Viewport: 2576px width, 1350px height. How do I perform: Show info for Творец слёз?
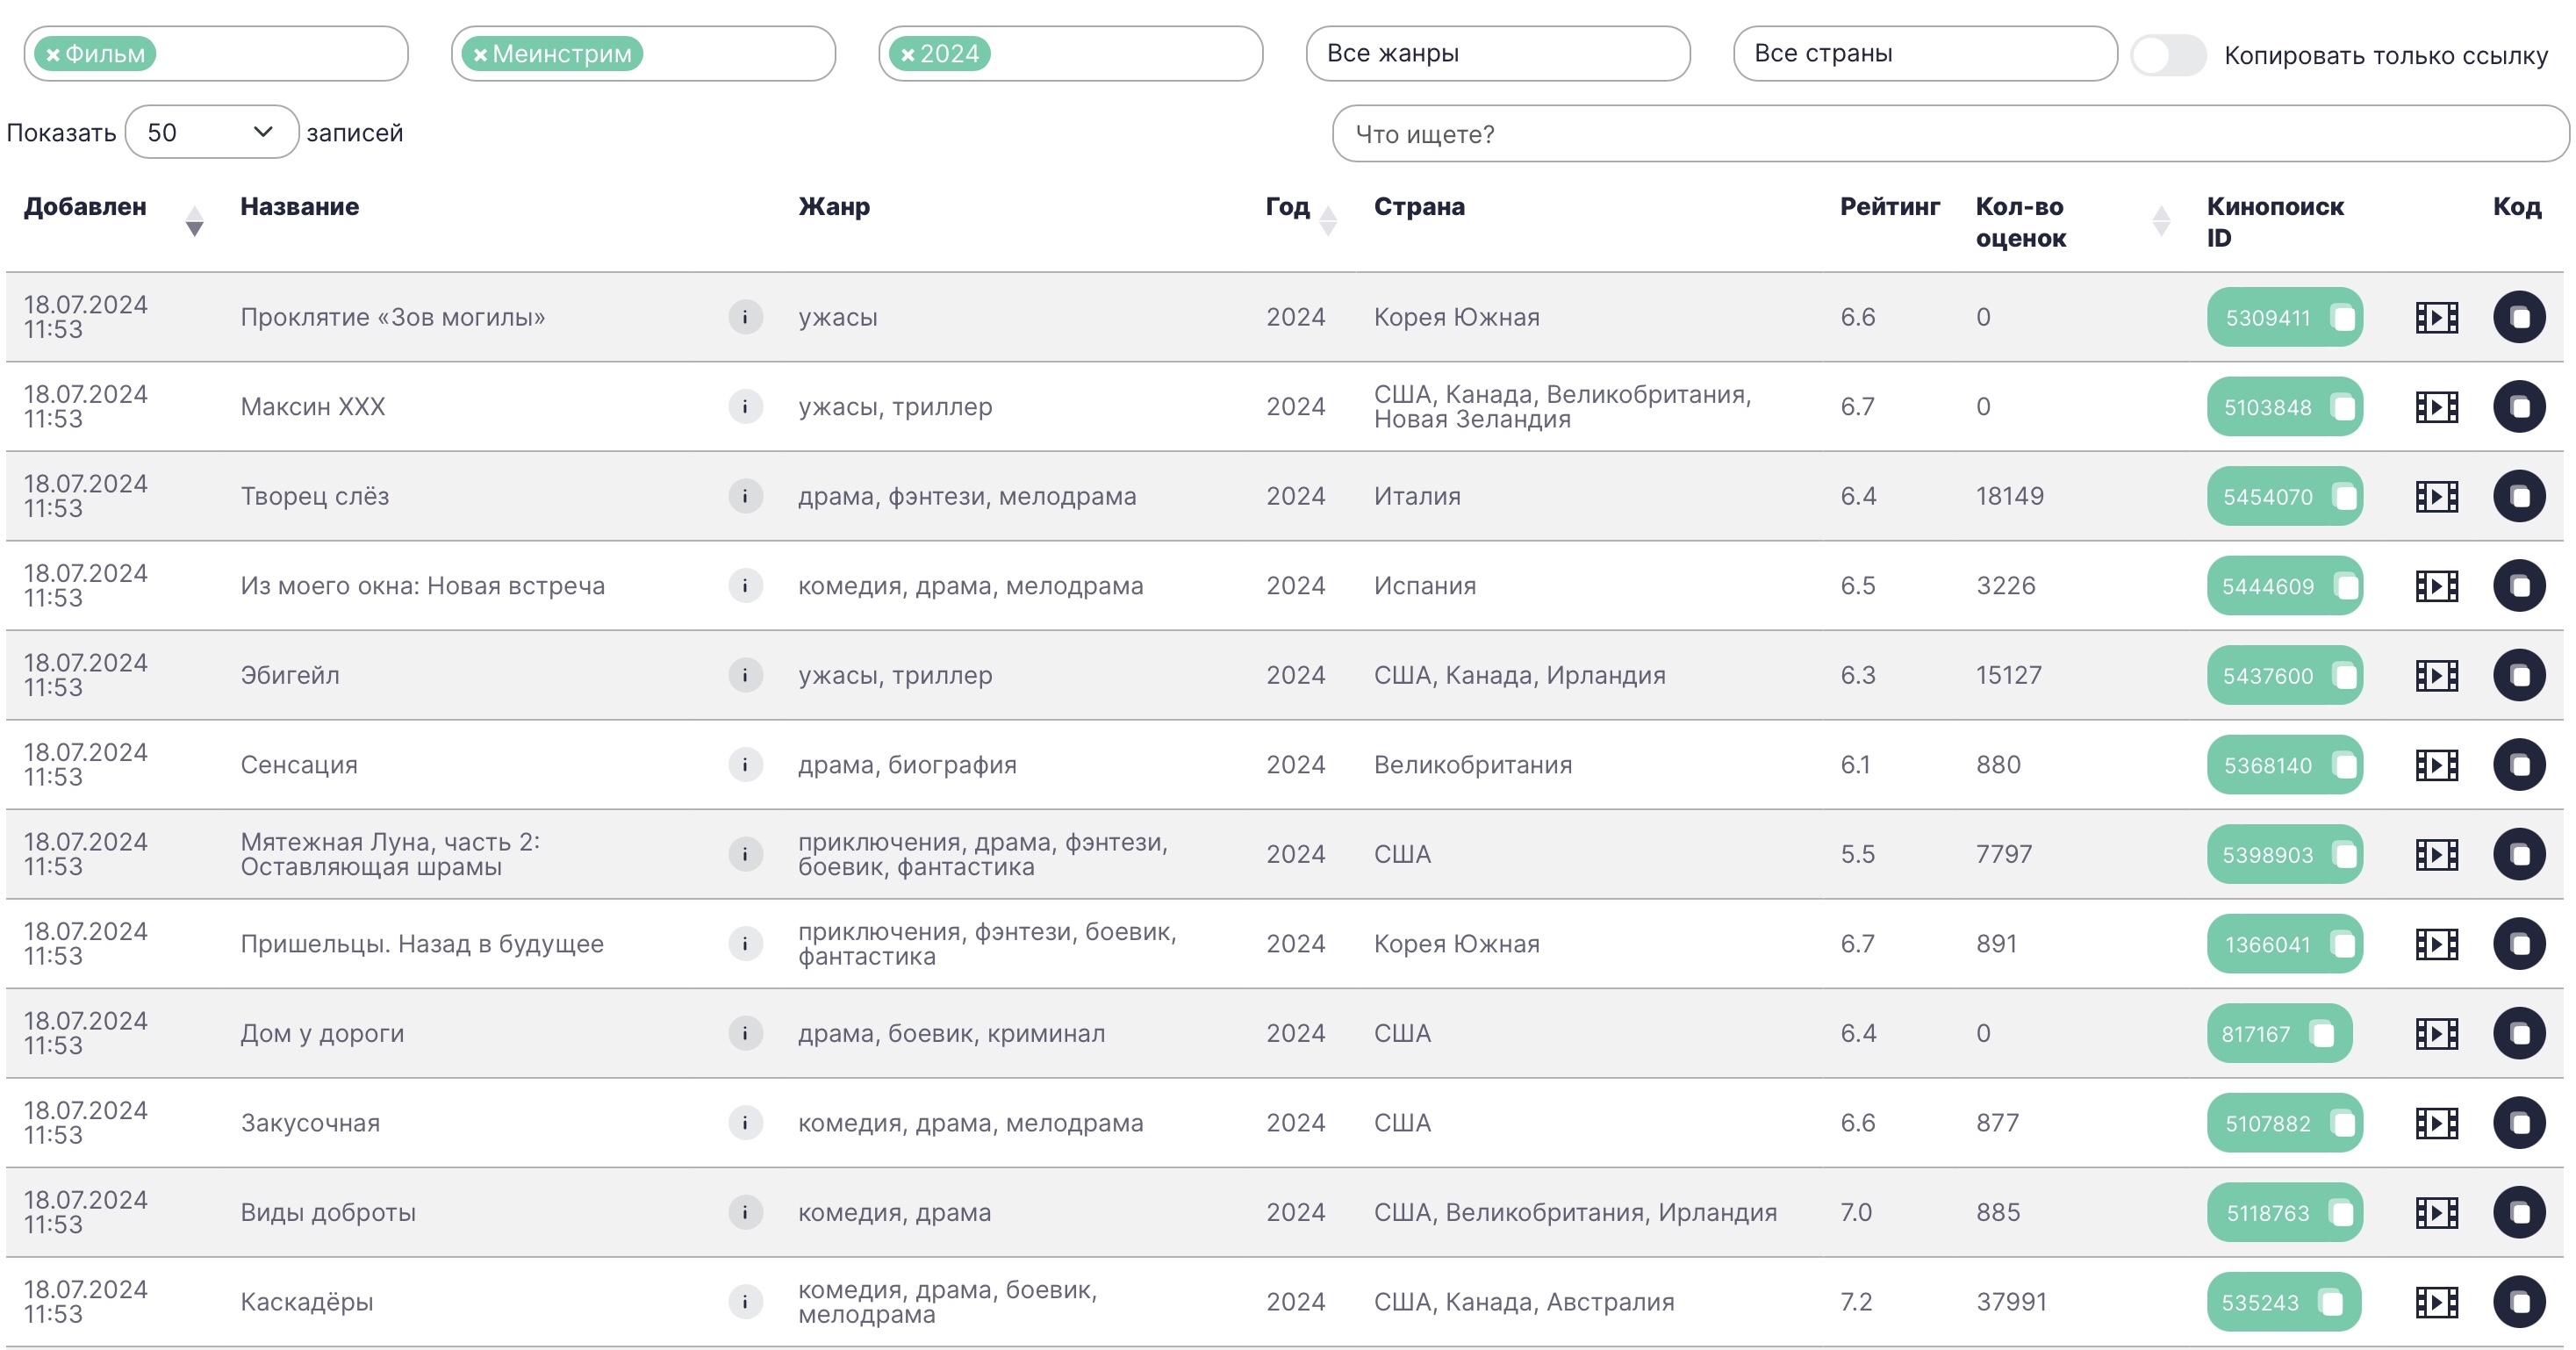(x=745, y=496)
